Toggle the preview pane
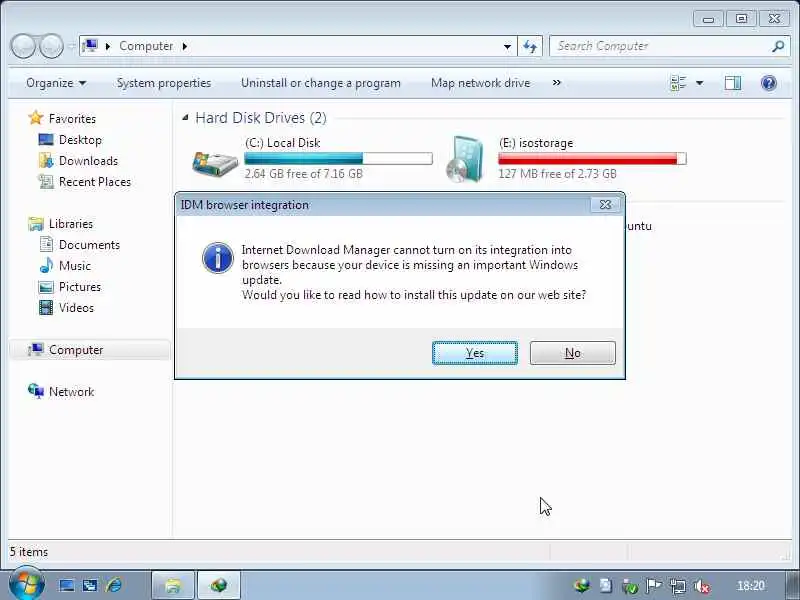 [733, 83]
